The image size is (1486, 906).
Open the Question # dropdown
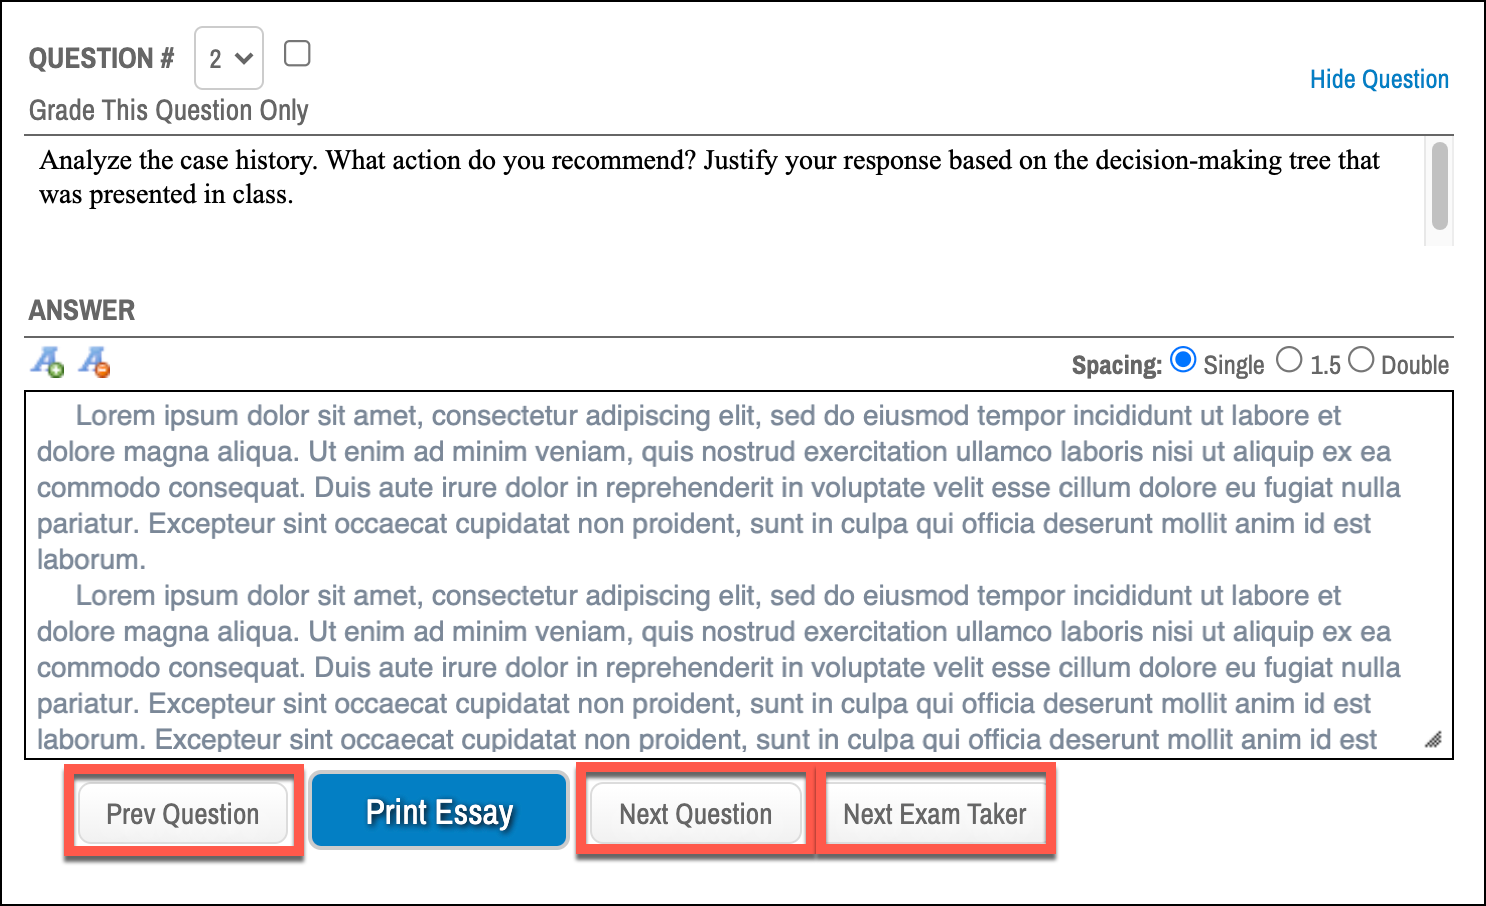(x=229, y=58)
